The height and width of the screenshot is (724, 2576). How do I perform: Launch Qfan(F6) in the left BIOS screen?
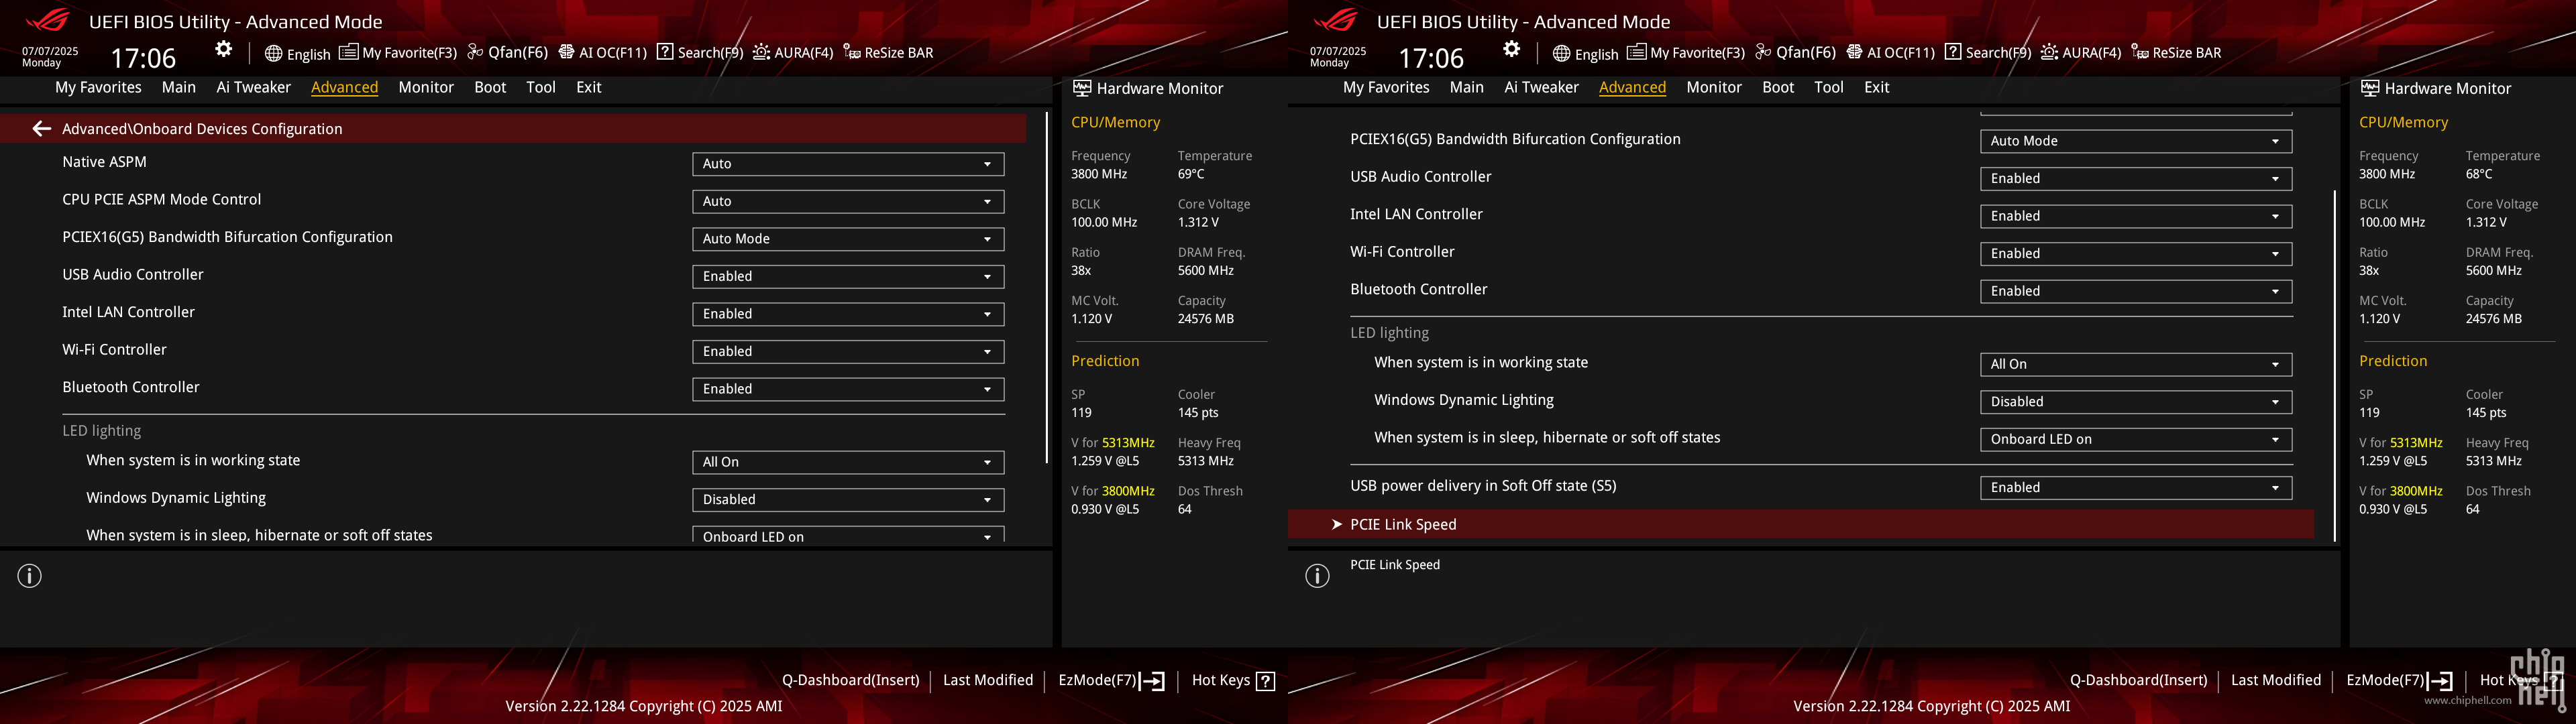508,53
